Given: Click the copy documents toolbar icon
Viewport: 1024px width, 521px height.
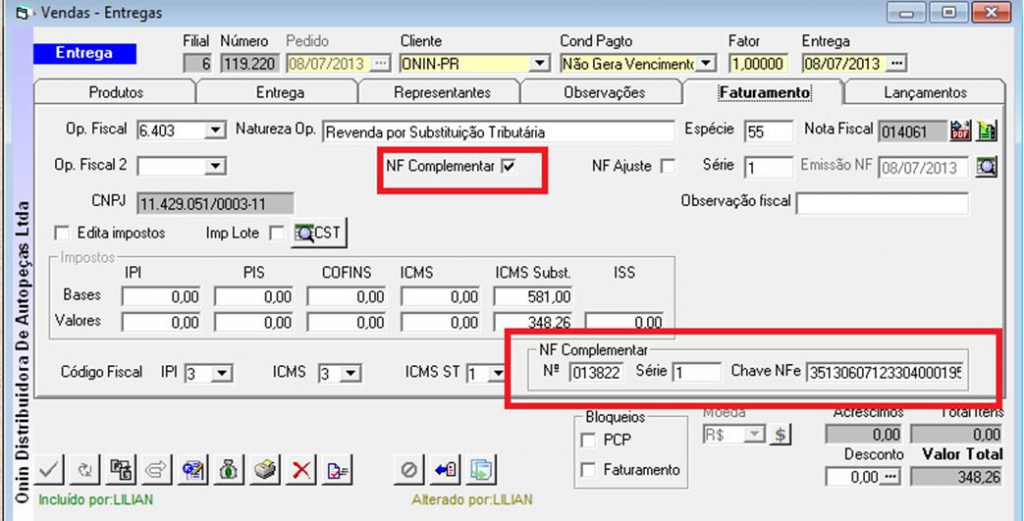Looking at the screenshot, I should (x=482, y=469).
